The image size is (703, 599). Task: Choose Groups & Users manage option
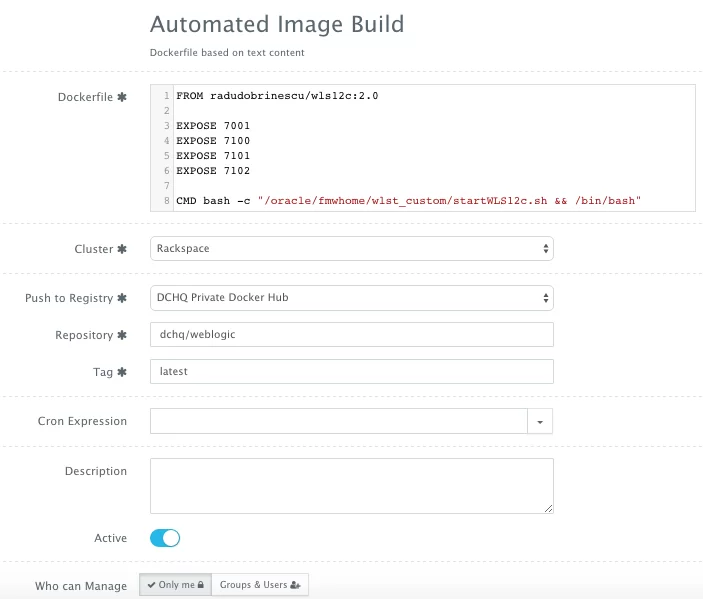click(x=260, y=585)
